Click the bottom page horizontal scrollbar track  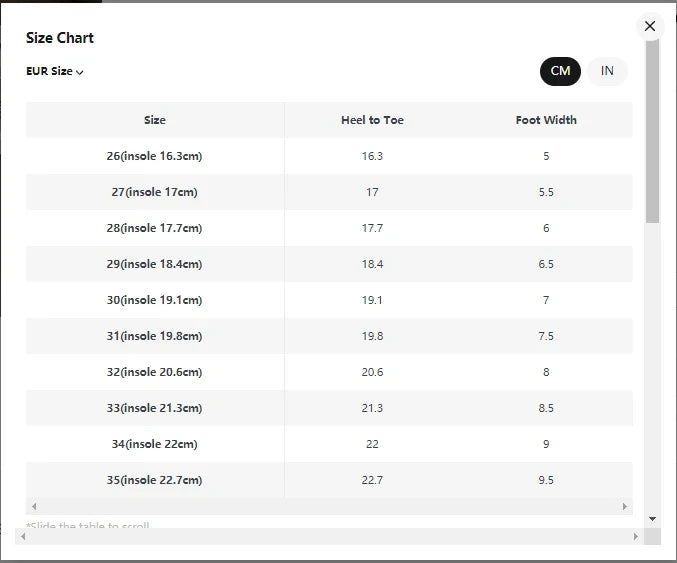[329, 536]
